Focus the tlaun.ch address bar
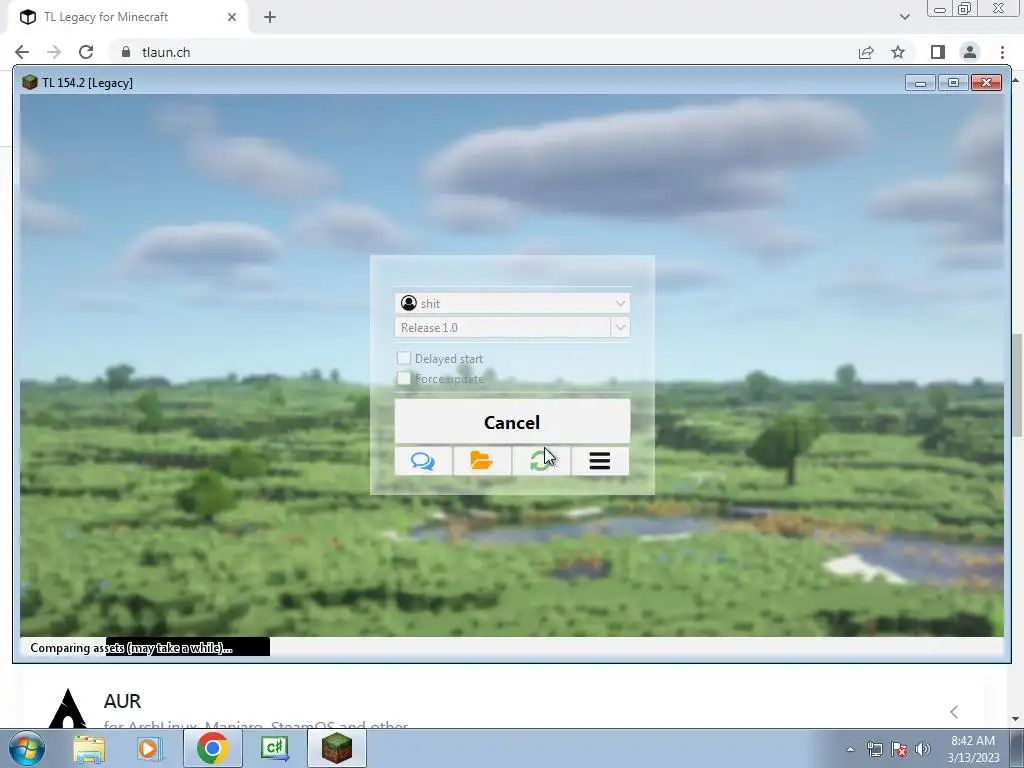 483,52
